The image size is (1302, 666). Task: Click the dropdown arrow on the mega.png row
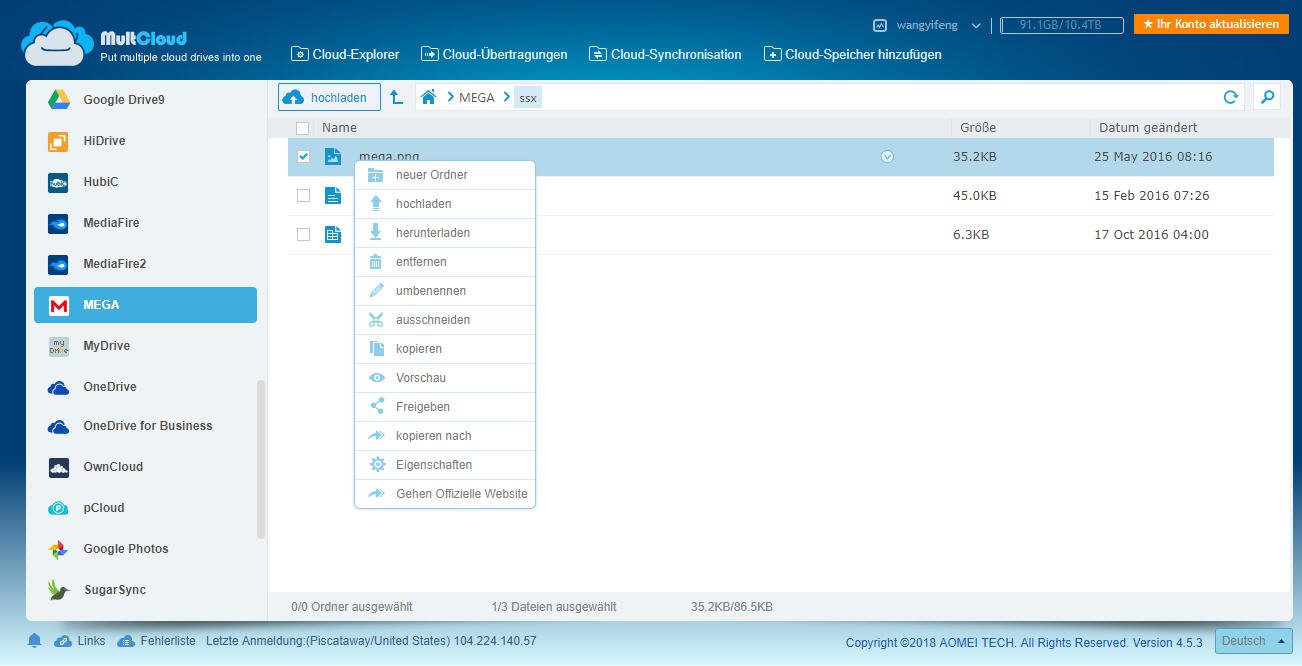coord(887,157)
